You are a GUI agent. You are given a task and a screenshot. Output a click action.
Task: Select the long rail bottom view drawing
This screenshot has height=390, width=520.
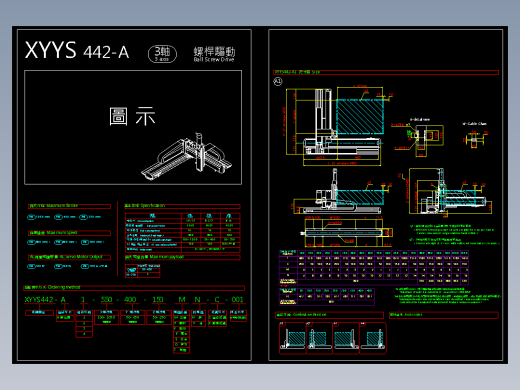click(x=346, y=232)
